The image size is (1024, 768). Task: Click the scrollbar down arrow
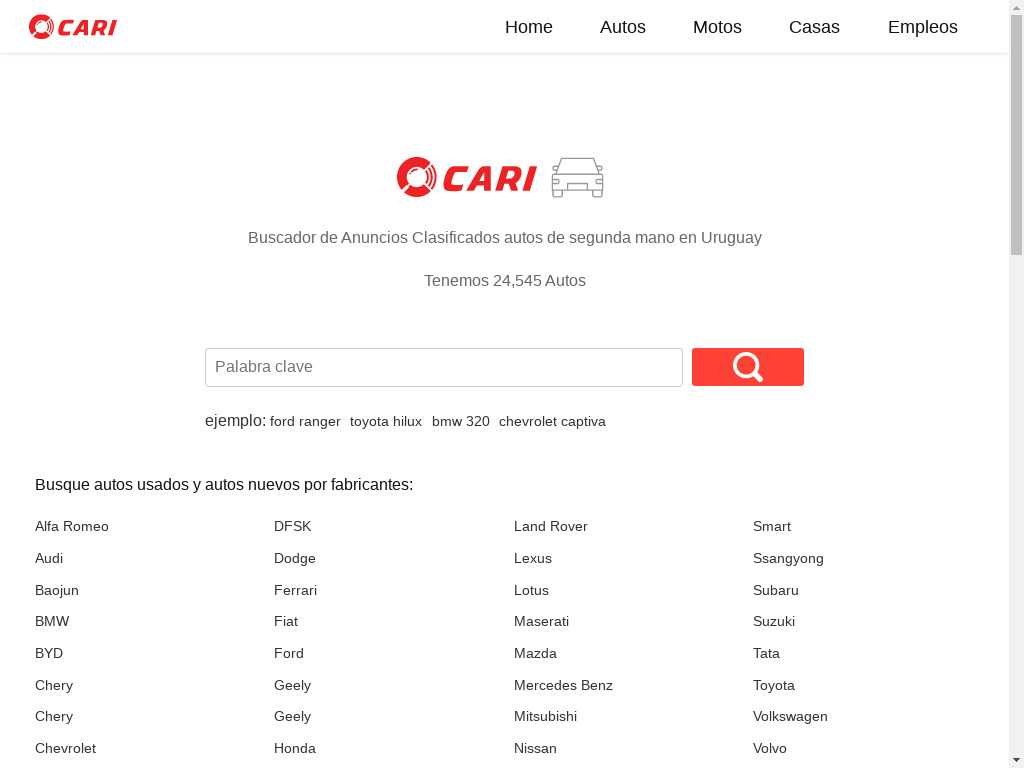click(1017, 761)
